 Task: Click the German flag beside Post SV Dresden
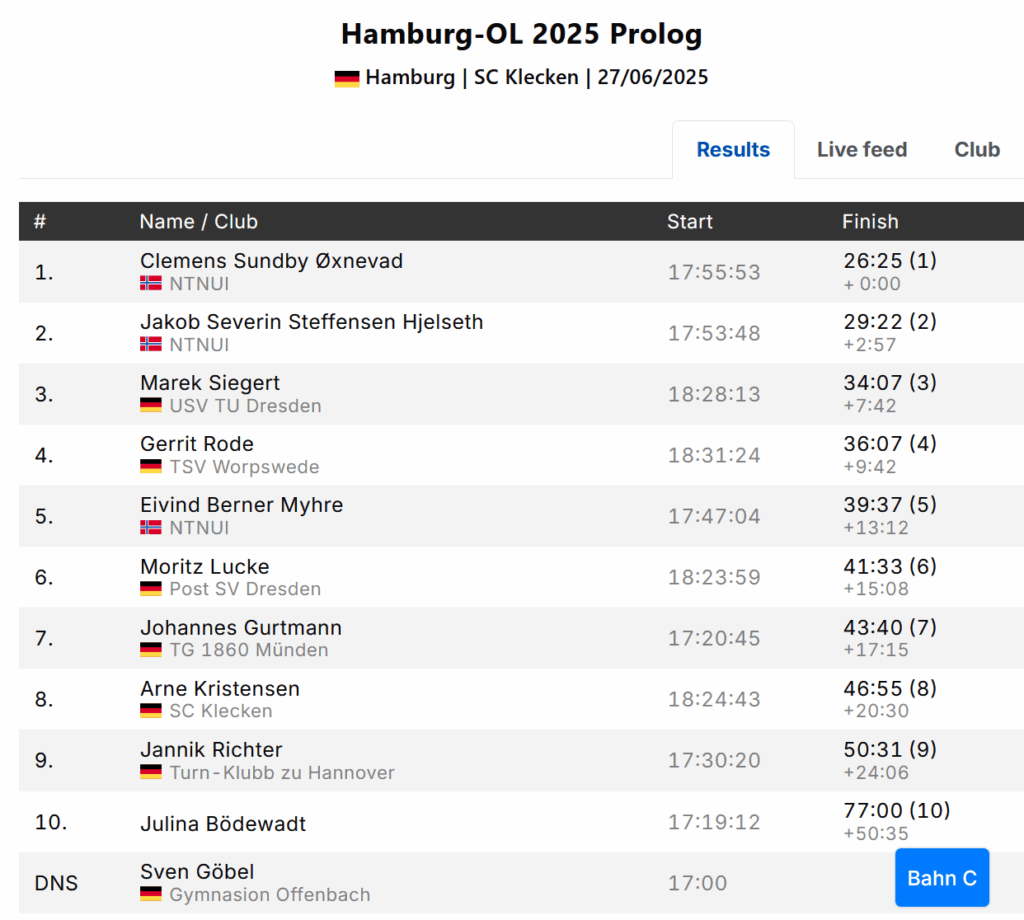tap(151, 589)
